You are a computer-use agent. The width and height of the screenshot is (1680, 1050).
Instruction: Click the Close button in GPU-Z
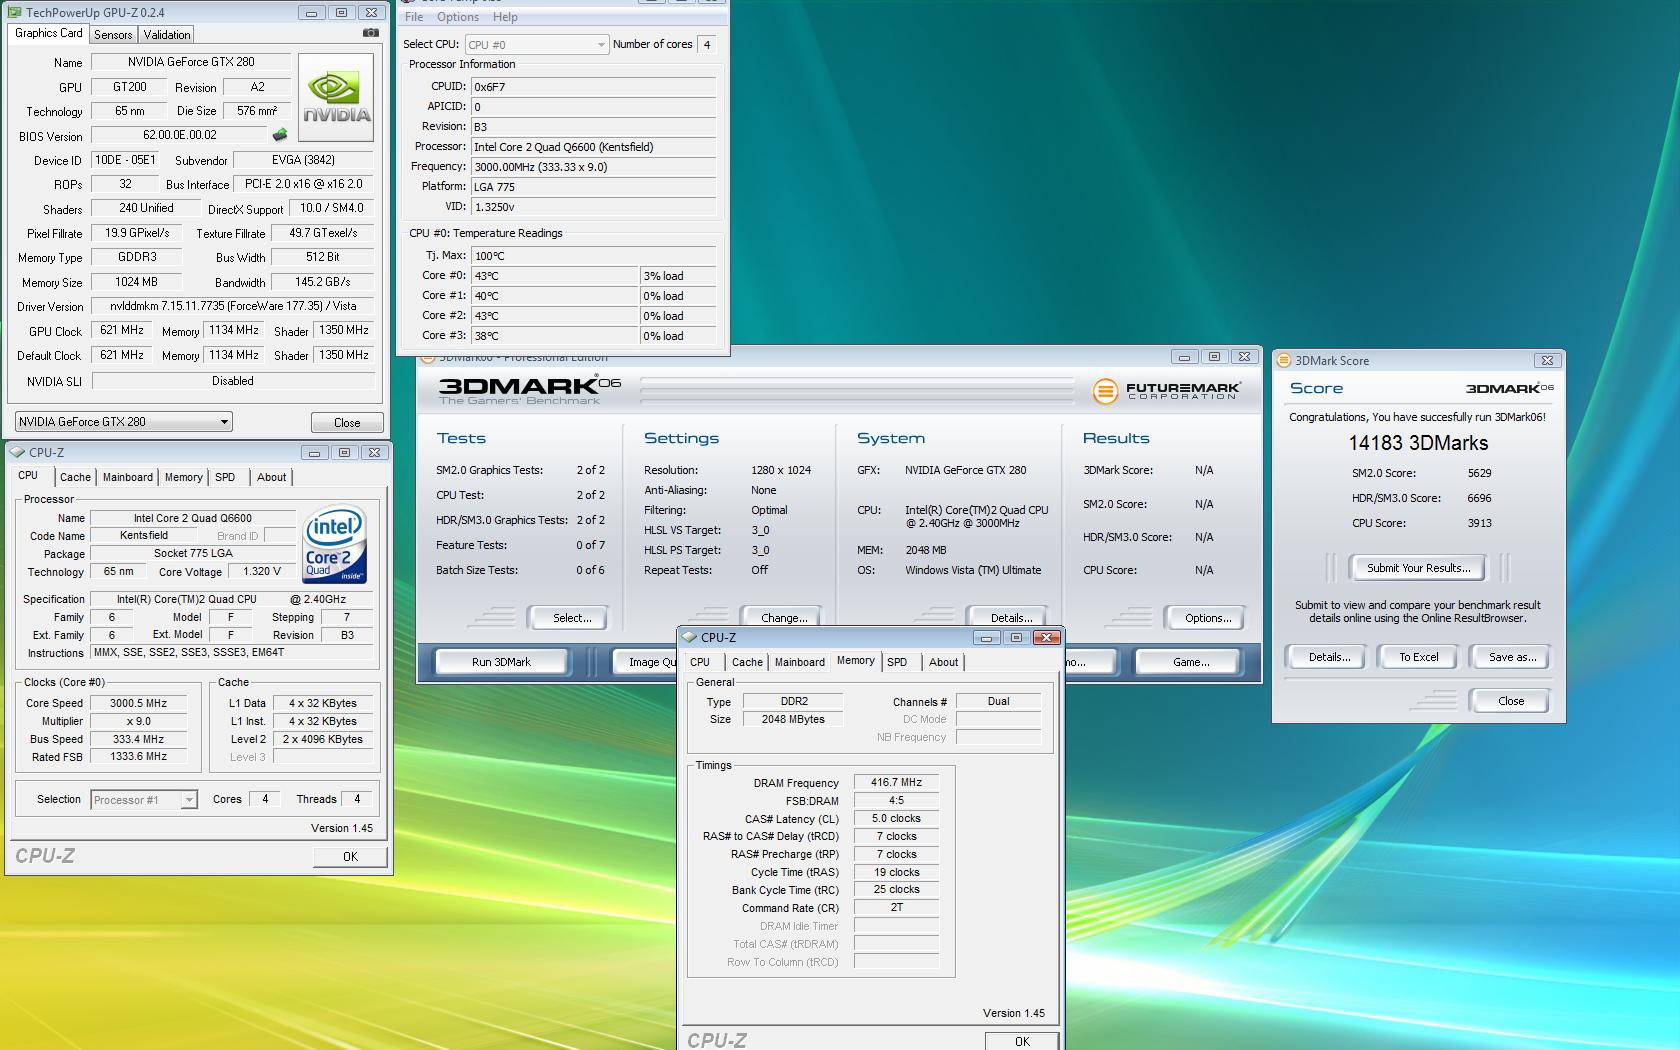point(347,423)
